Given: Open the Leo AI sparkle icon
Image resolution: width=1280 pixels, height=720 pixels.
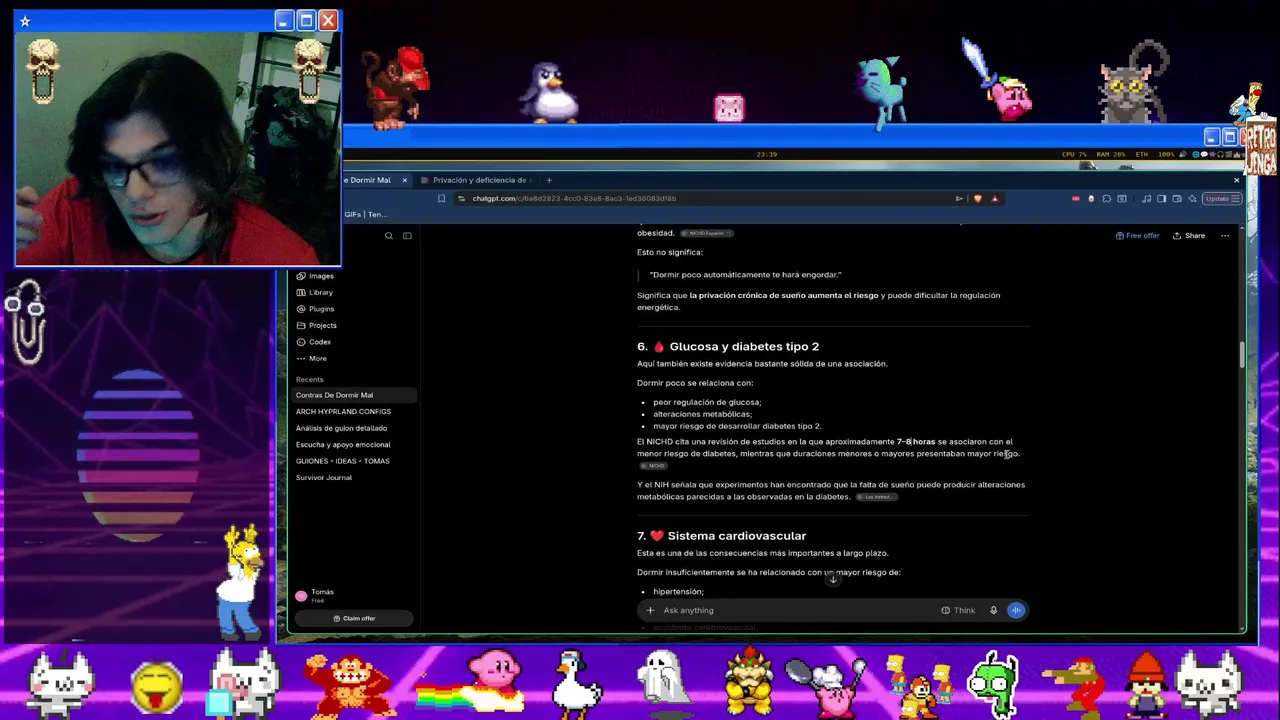Looking at the screenshot, I should pyautogui.click(x=1192, y=199).
